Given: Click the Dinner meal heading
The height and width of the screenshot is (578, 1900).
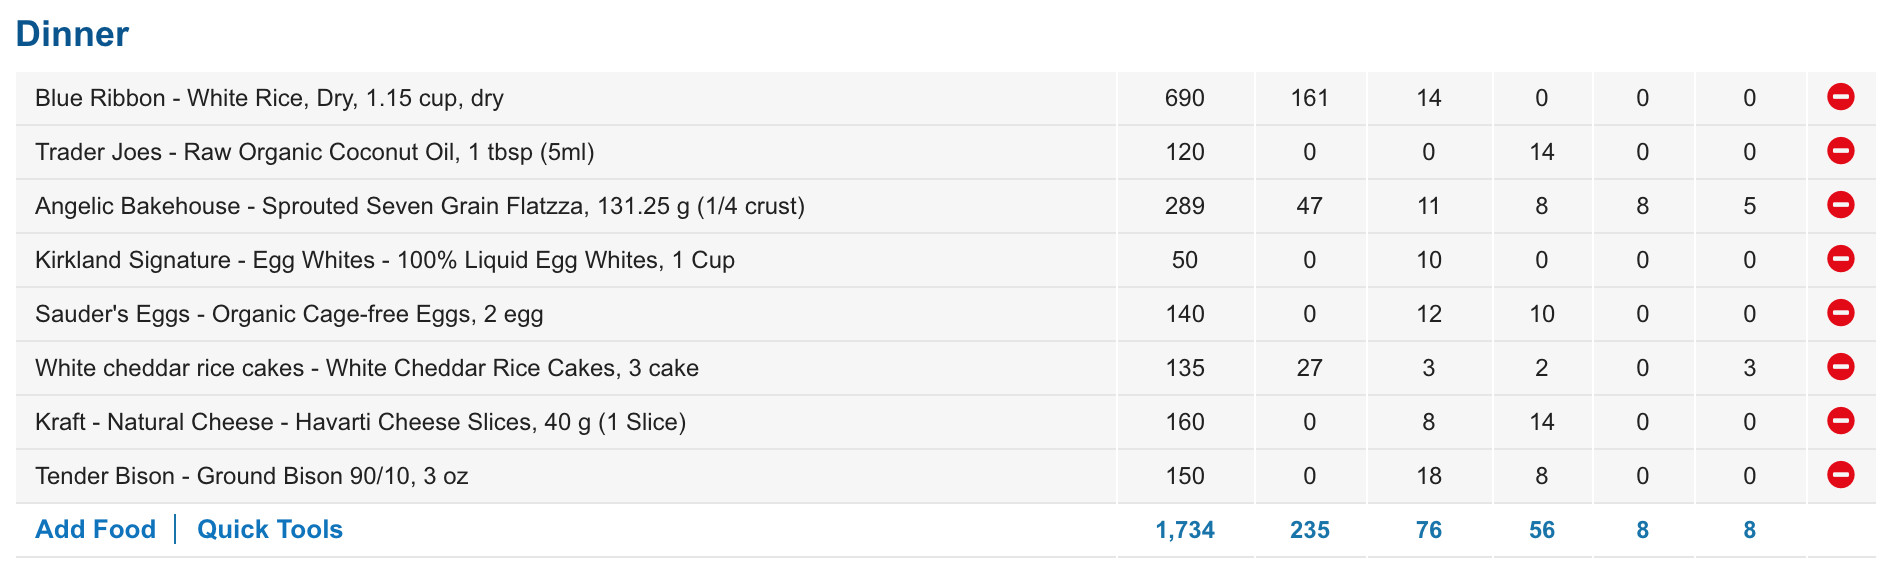Looking at the screenshot, I should pyautogui.click(x=72, y=34).
